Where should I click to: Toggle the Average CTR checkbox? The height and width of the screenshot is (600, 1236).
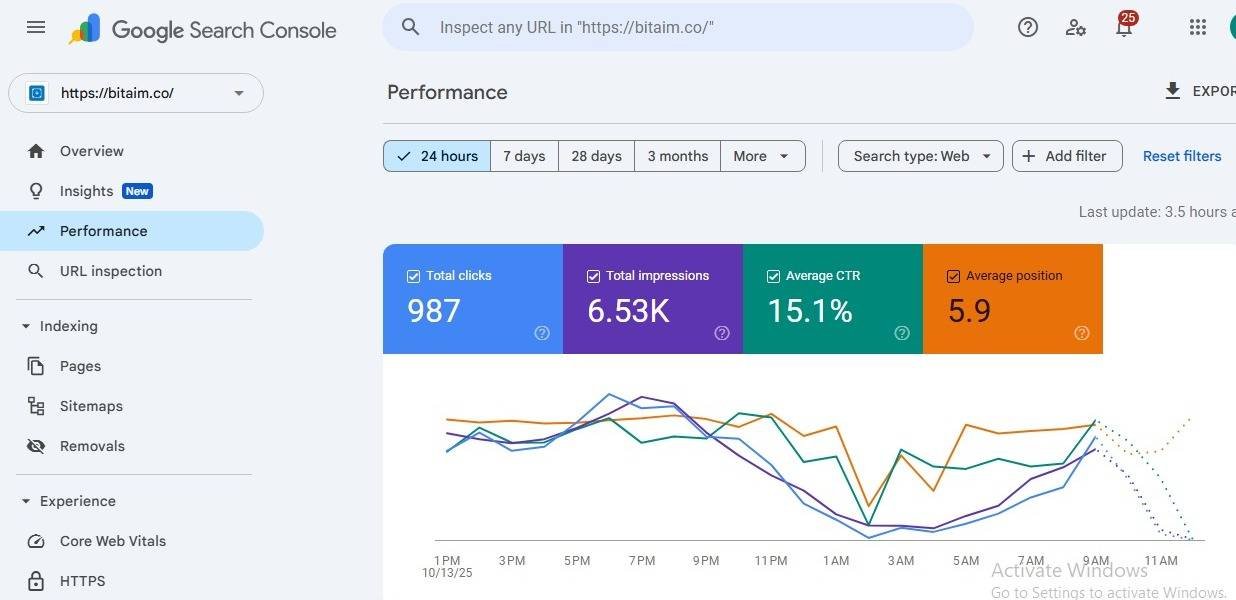[x=773, y=276]
